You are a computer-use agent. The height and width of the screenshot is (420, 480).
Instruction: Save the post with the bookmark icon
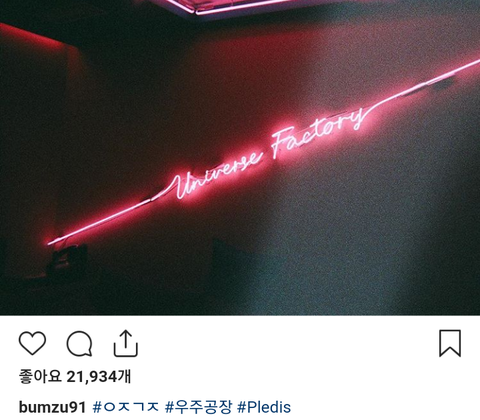(450, 343)
